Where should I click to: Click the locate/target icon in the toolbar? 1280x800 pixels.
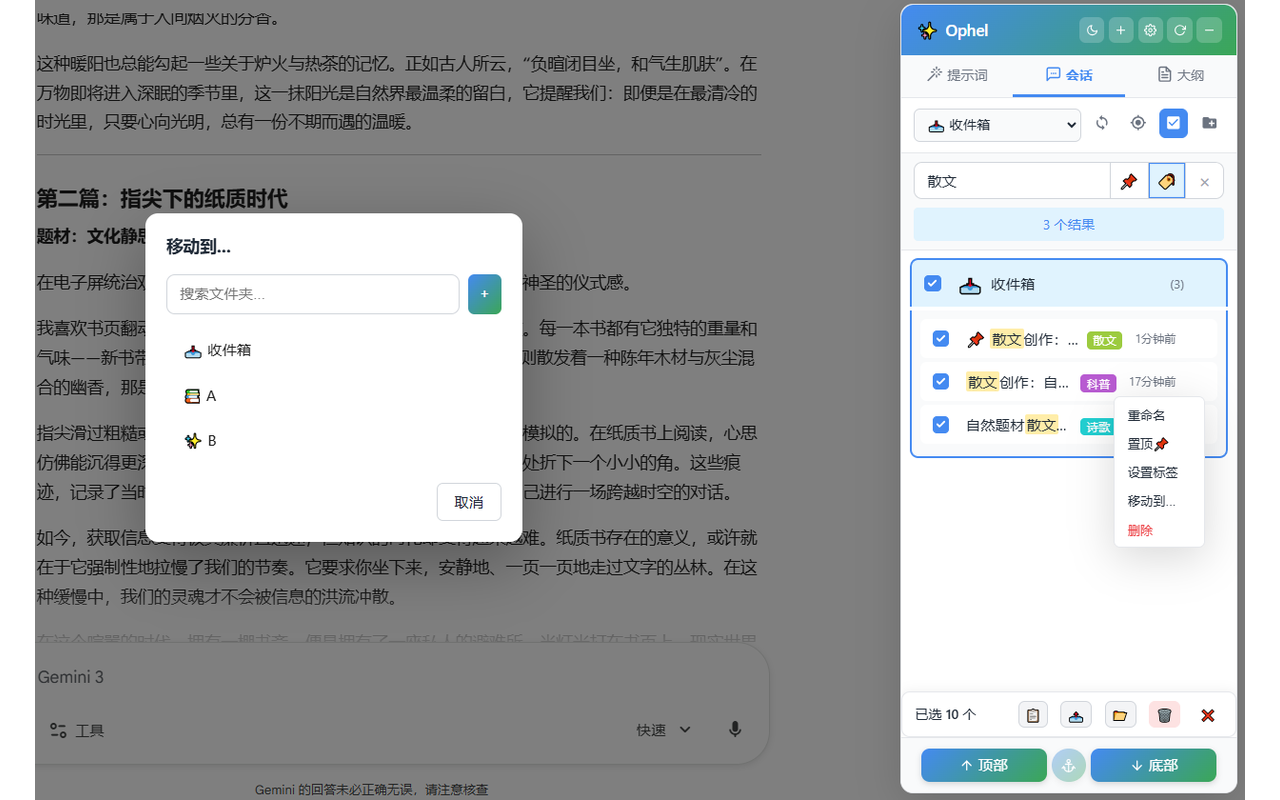coord(1137,123)
